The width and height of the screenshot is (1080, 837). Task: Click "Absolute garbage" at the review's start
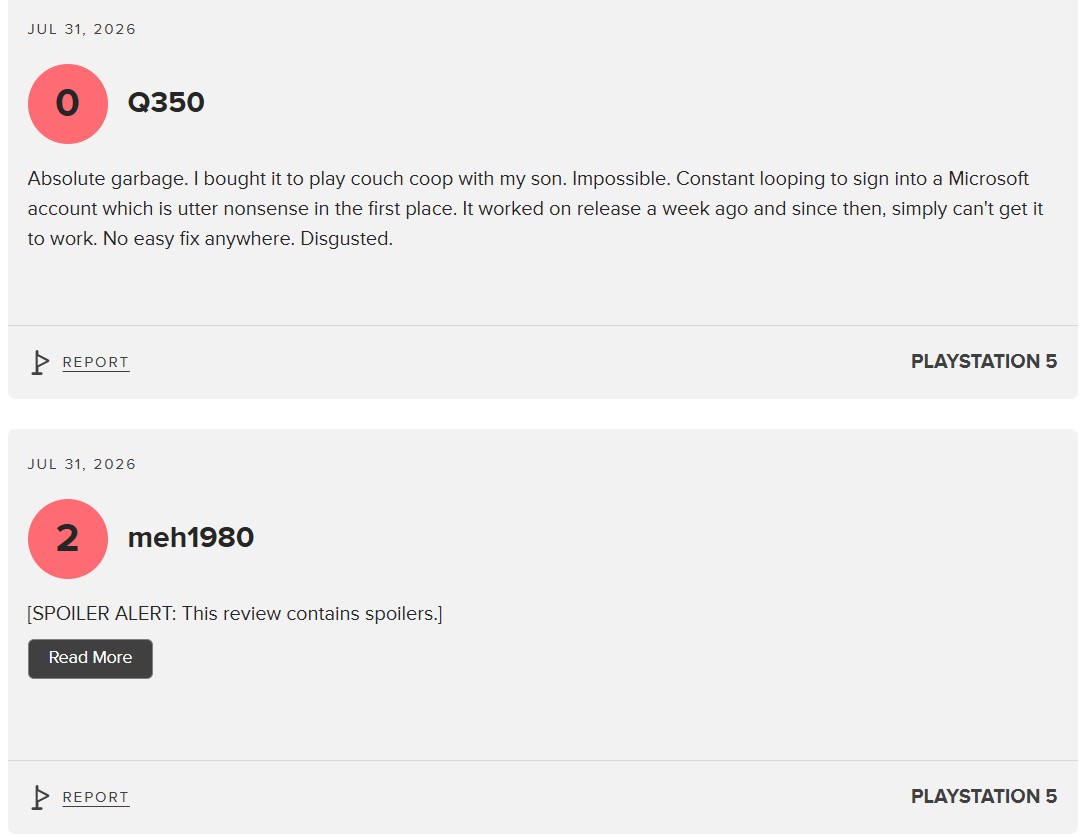tap(107, 179)
